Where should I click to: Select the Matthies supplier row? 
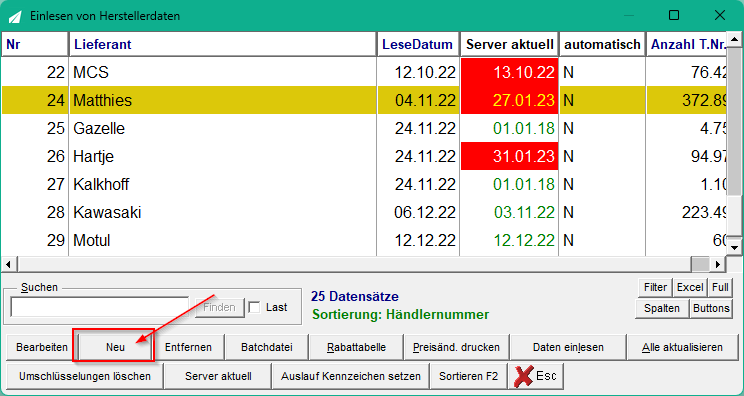[x=364, y=100]
